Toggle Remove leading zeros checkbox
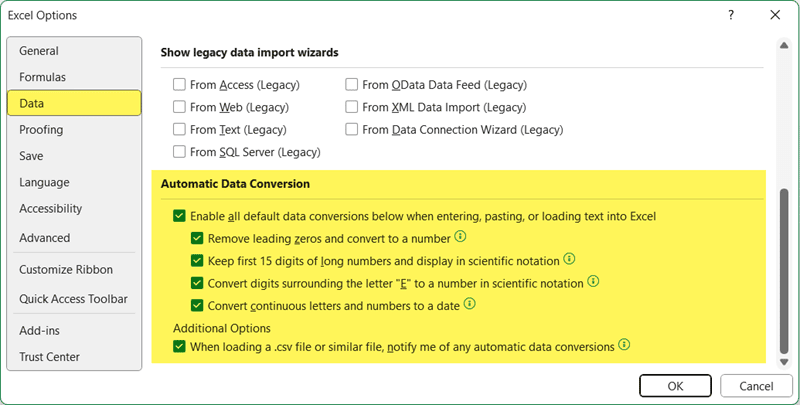 click(197, 238)
